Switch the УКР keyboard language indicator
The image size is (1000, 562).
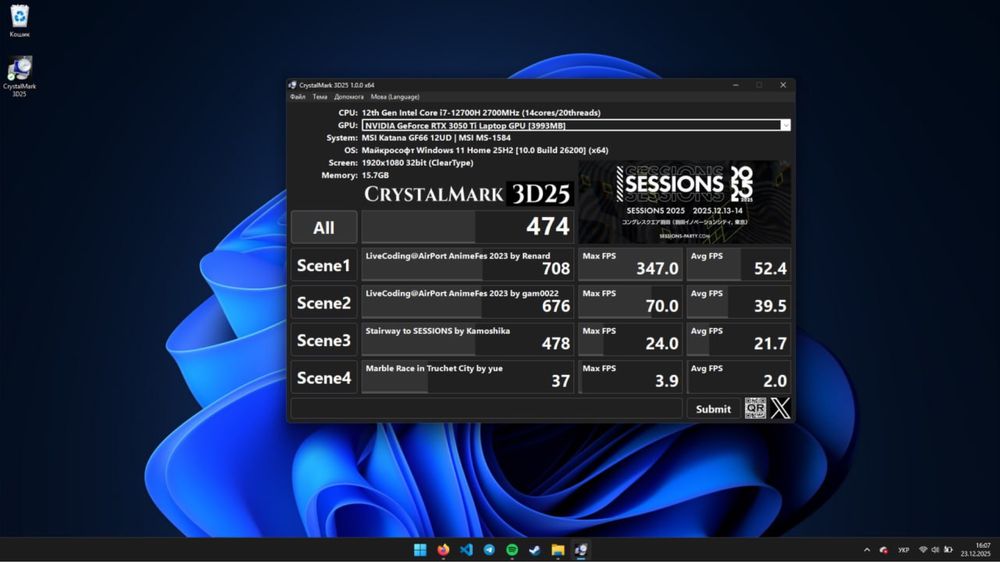point(903,550)
